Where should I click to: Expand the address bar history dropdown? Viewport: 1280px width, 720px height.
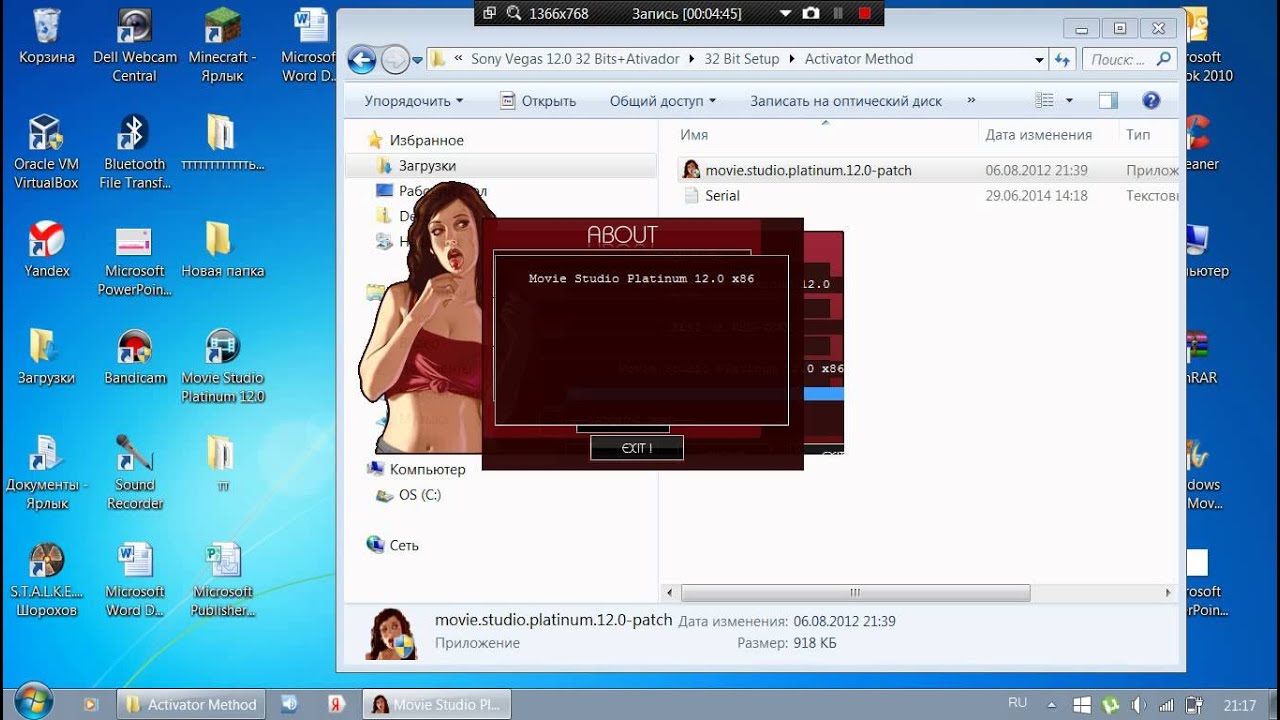tap(1040, 60)
